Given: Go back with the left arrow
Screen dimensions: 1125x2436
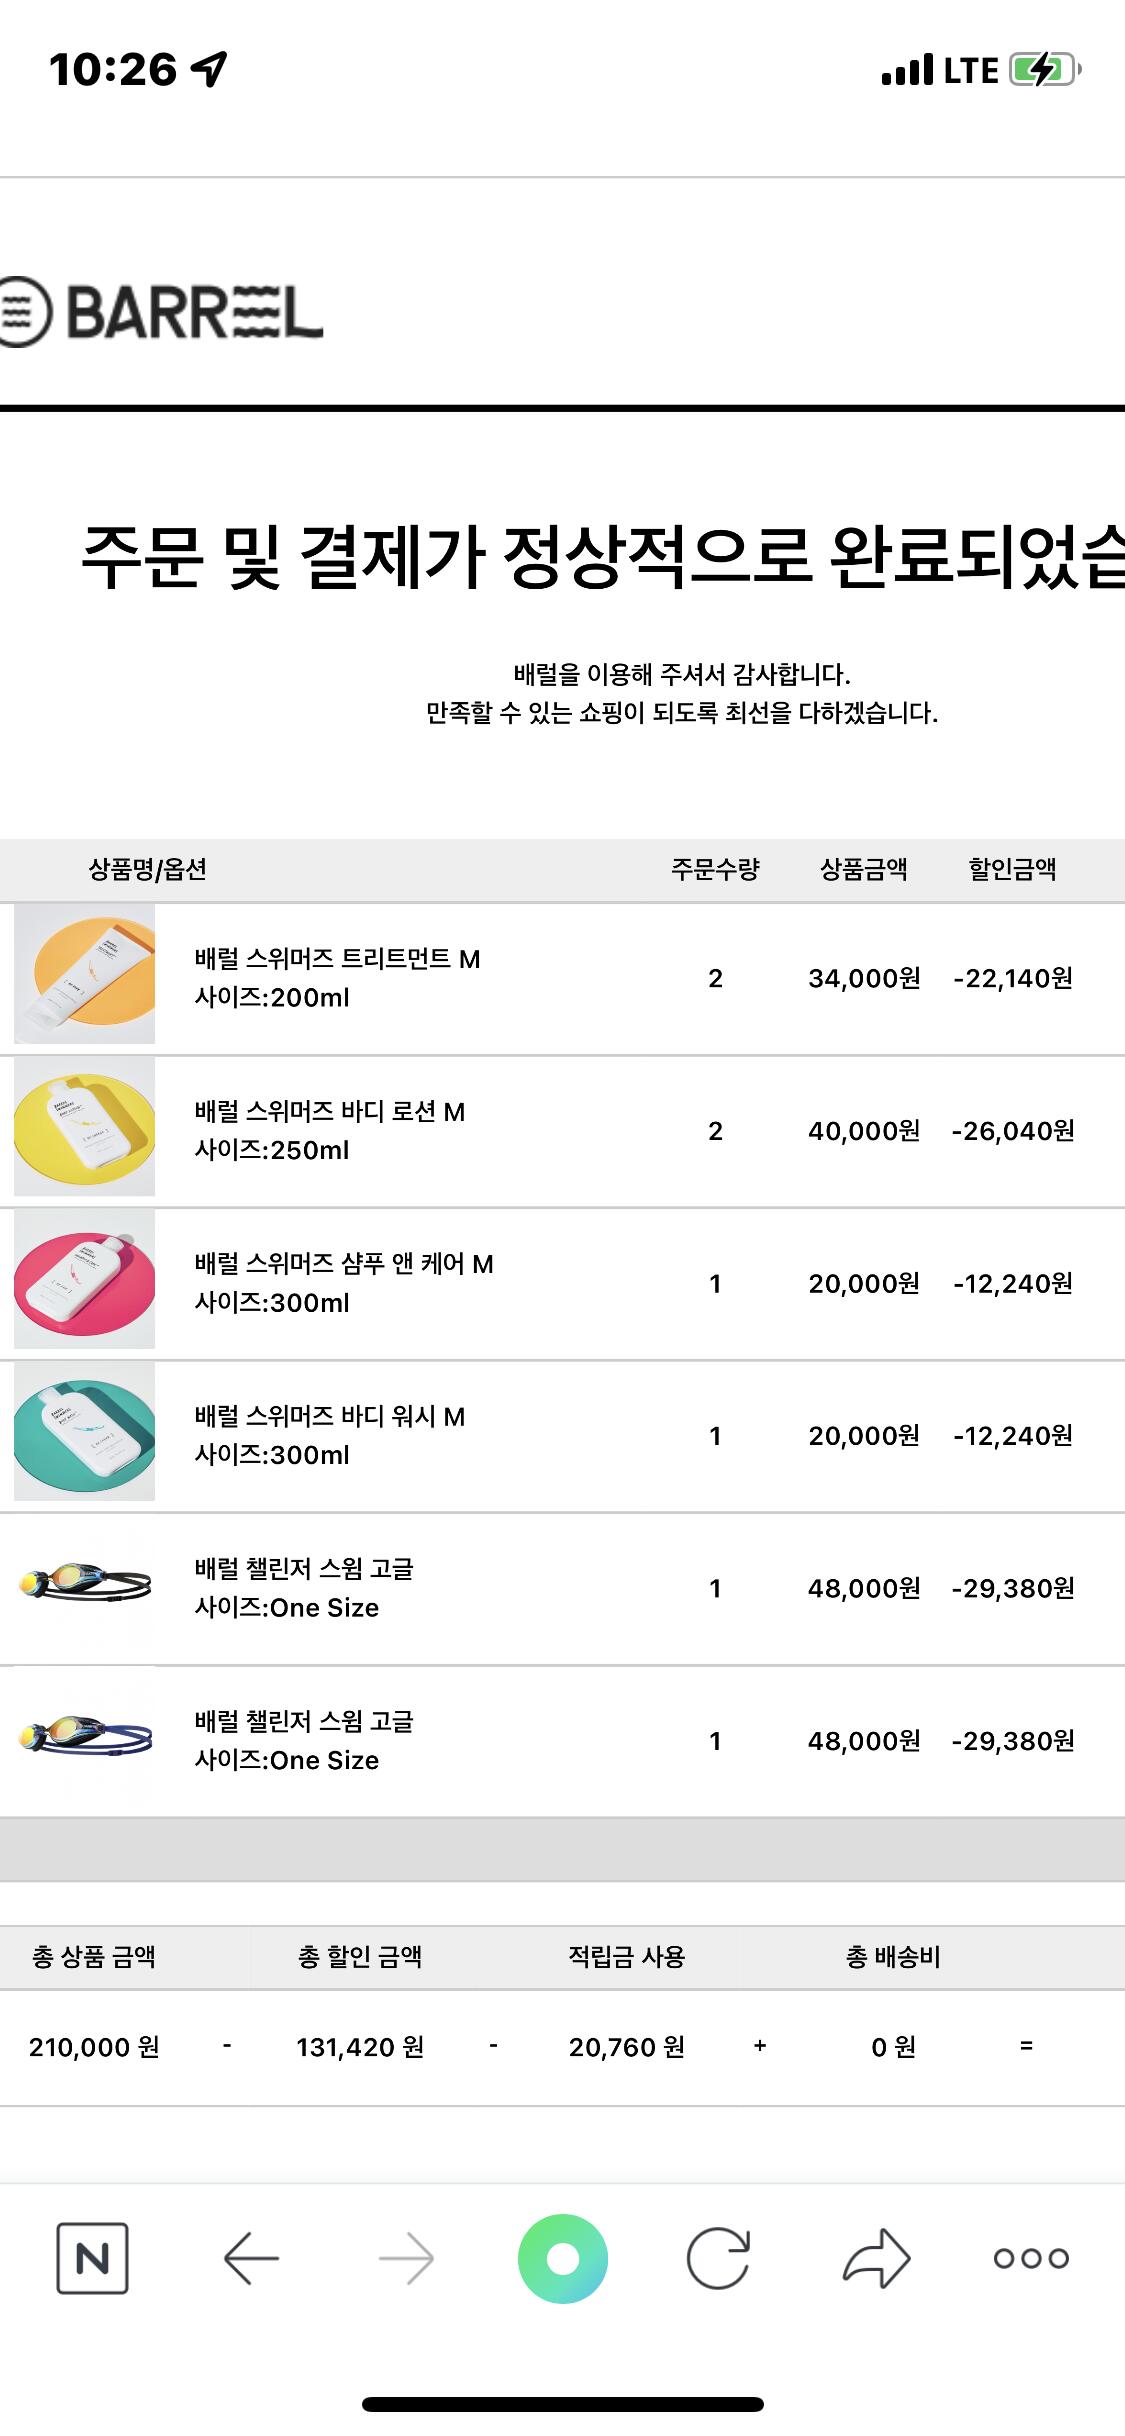Looking at the screenshot, I should [x=251, y=2258].
